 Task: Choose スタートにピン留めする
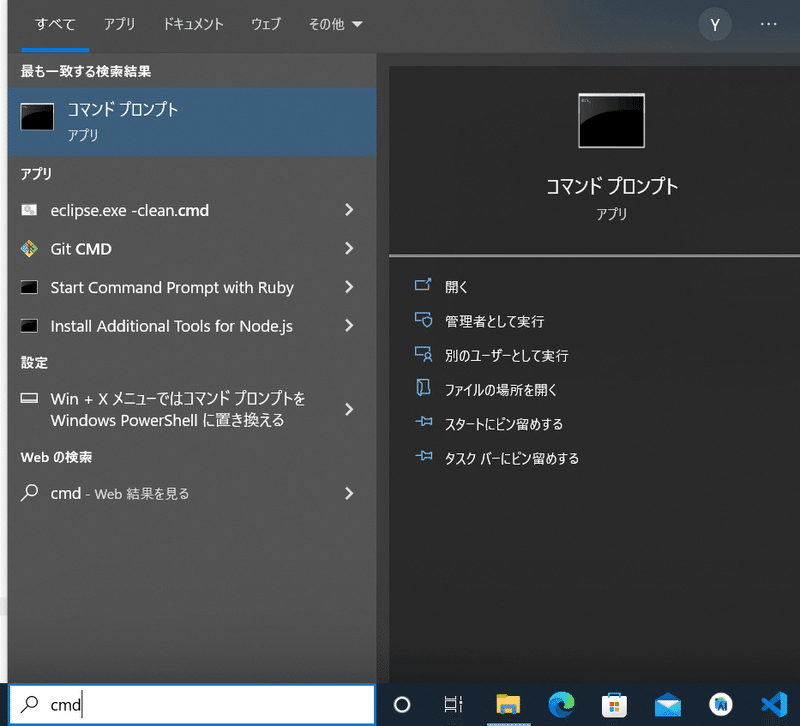point(504,424)
